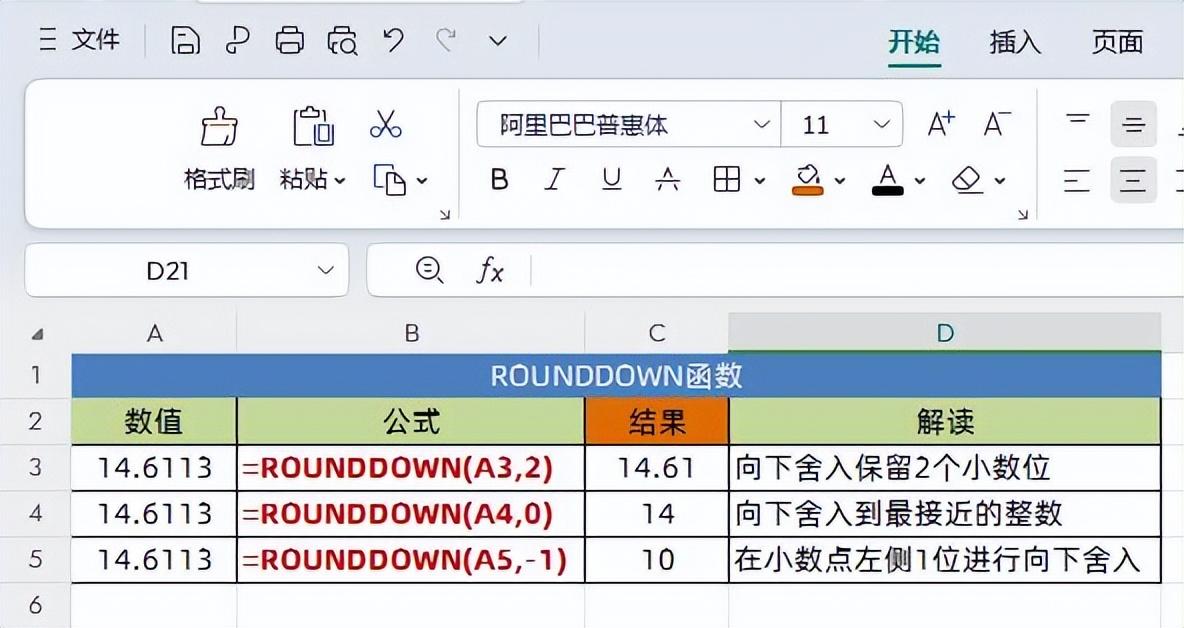The height and width of the screenshot is (628, 1184).
Task: Open the Borders dropdown arrow
Action: tap(760, 180)
